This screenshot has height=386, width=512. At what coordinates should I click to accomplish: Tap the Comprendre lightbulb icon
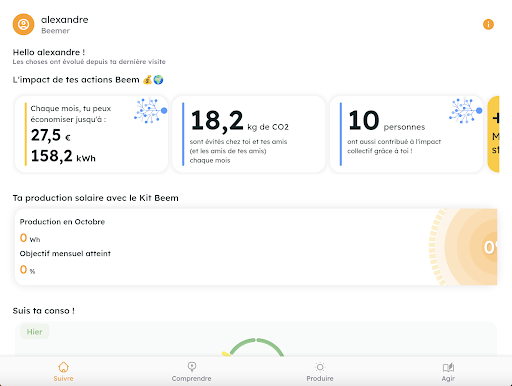click(x=192, y=367)
